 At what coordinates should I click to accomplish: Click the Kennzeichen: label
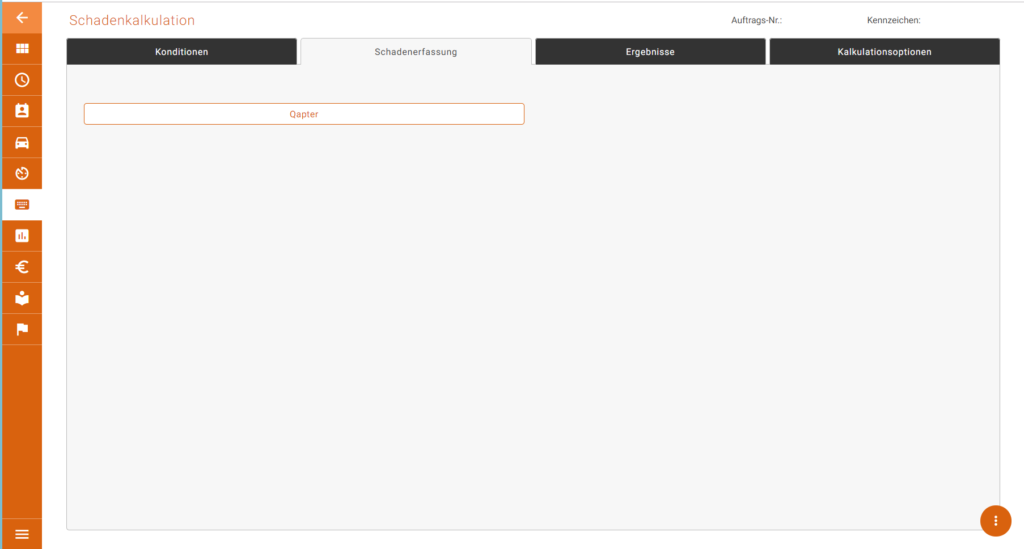pos(893,20)
